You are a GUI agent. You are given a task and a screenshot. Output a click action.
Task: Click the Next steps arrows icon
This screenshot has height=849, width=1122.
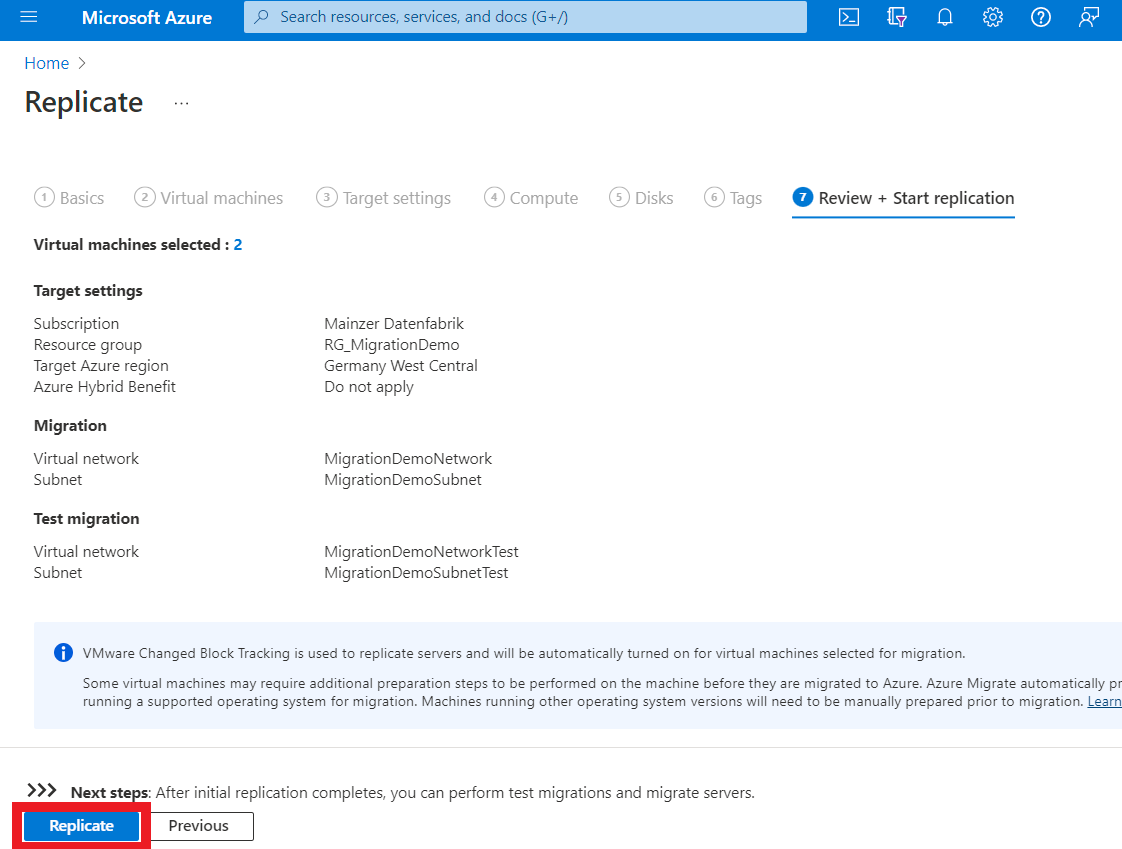click(x=42, y=790)
